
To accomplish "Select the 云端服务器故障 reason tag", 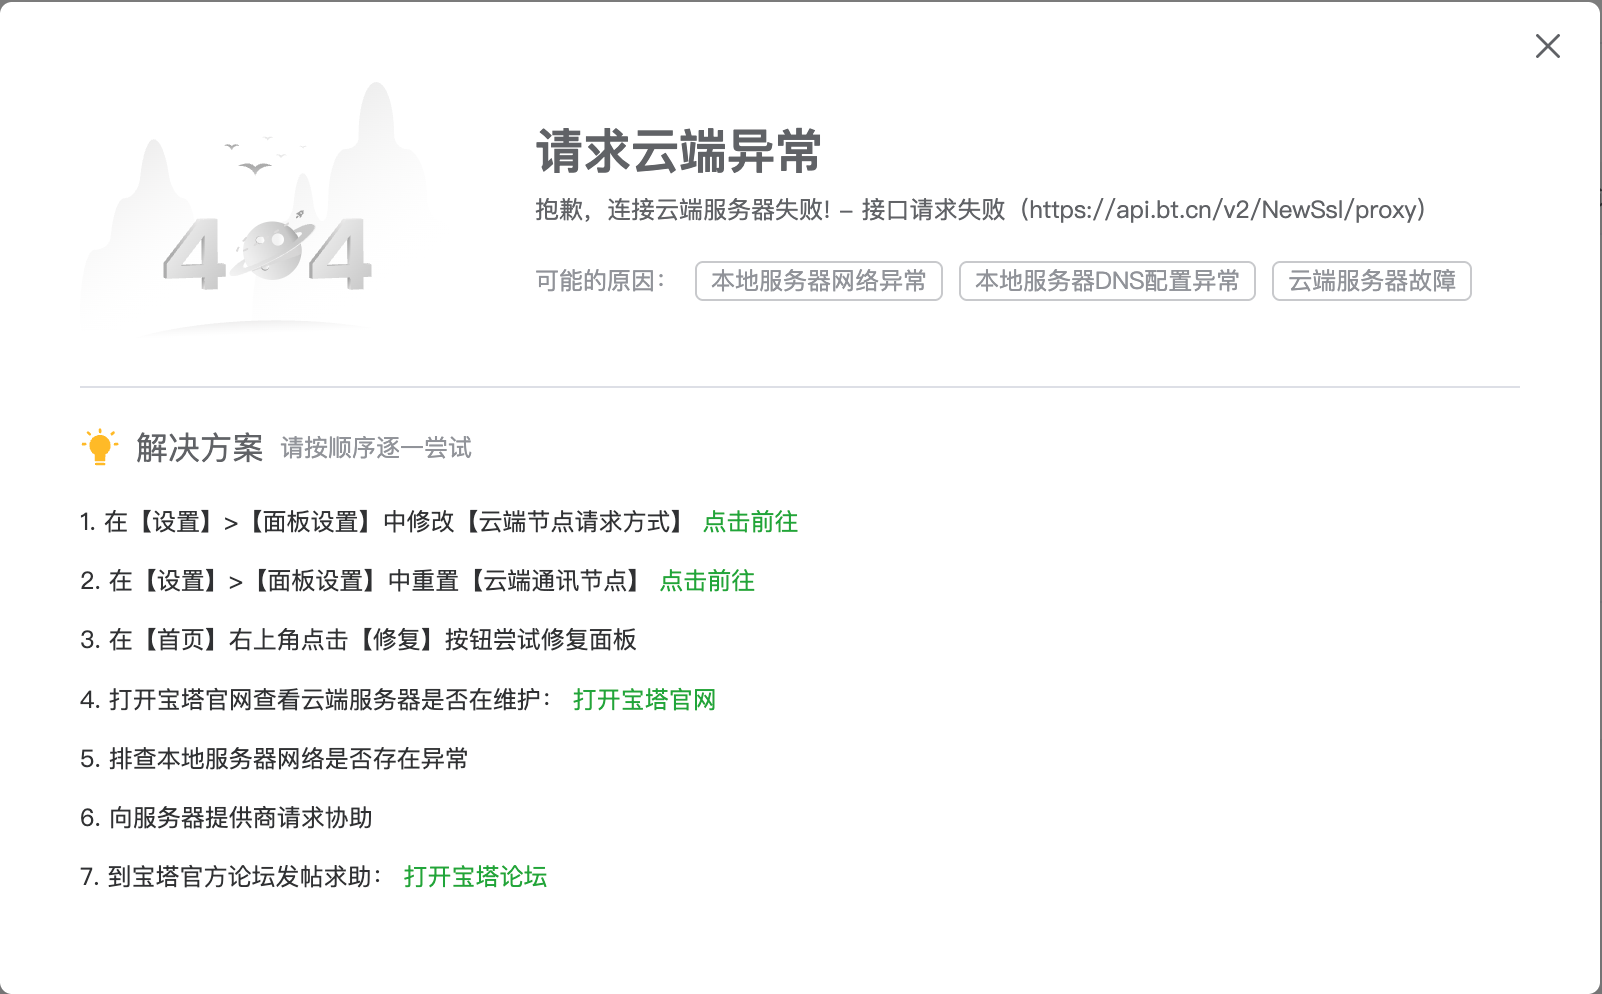I will pos(1372,281).
